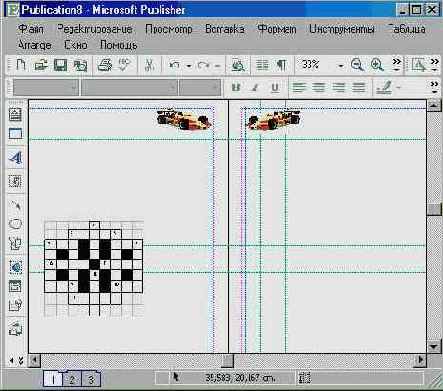Viewport: 443px width, 391px height.
Task: Toggle the paragraph marks display button
Action: pyautogui.click(x=282, y=65)
